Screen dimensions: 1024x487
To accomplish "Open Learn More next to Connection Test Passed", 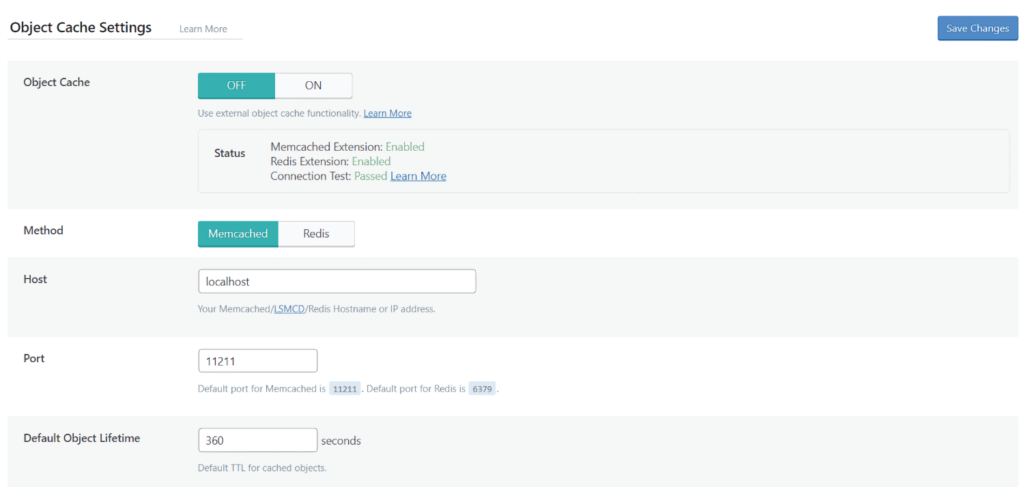I will [418, 176].
